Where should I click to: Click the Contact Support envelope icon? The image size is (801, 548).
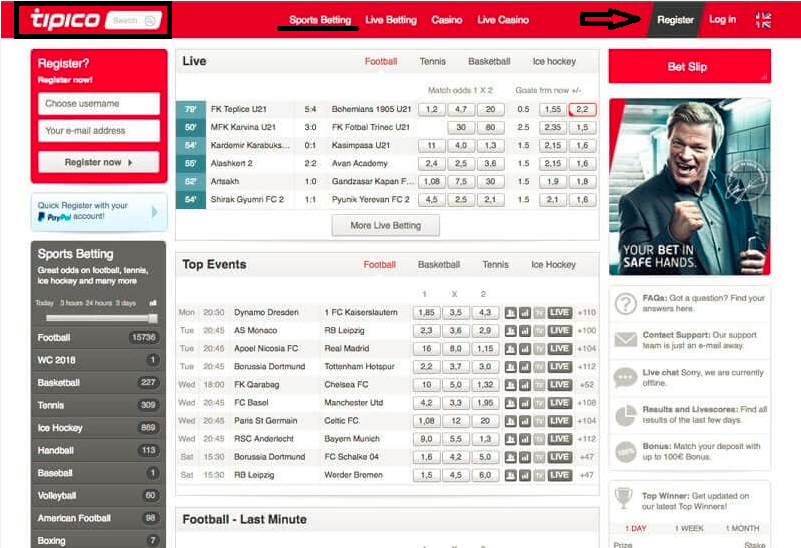pyautogui.click(x=625, y=339)
